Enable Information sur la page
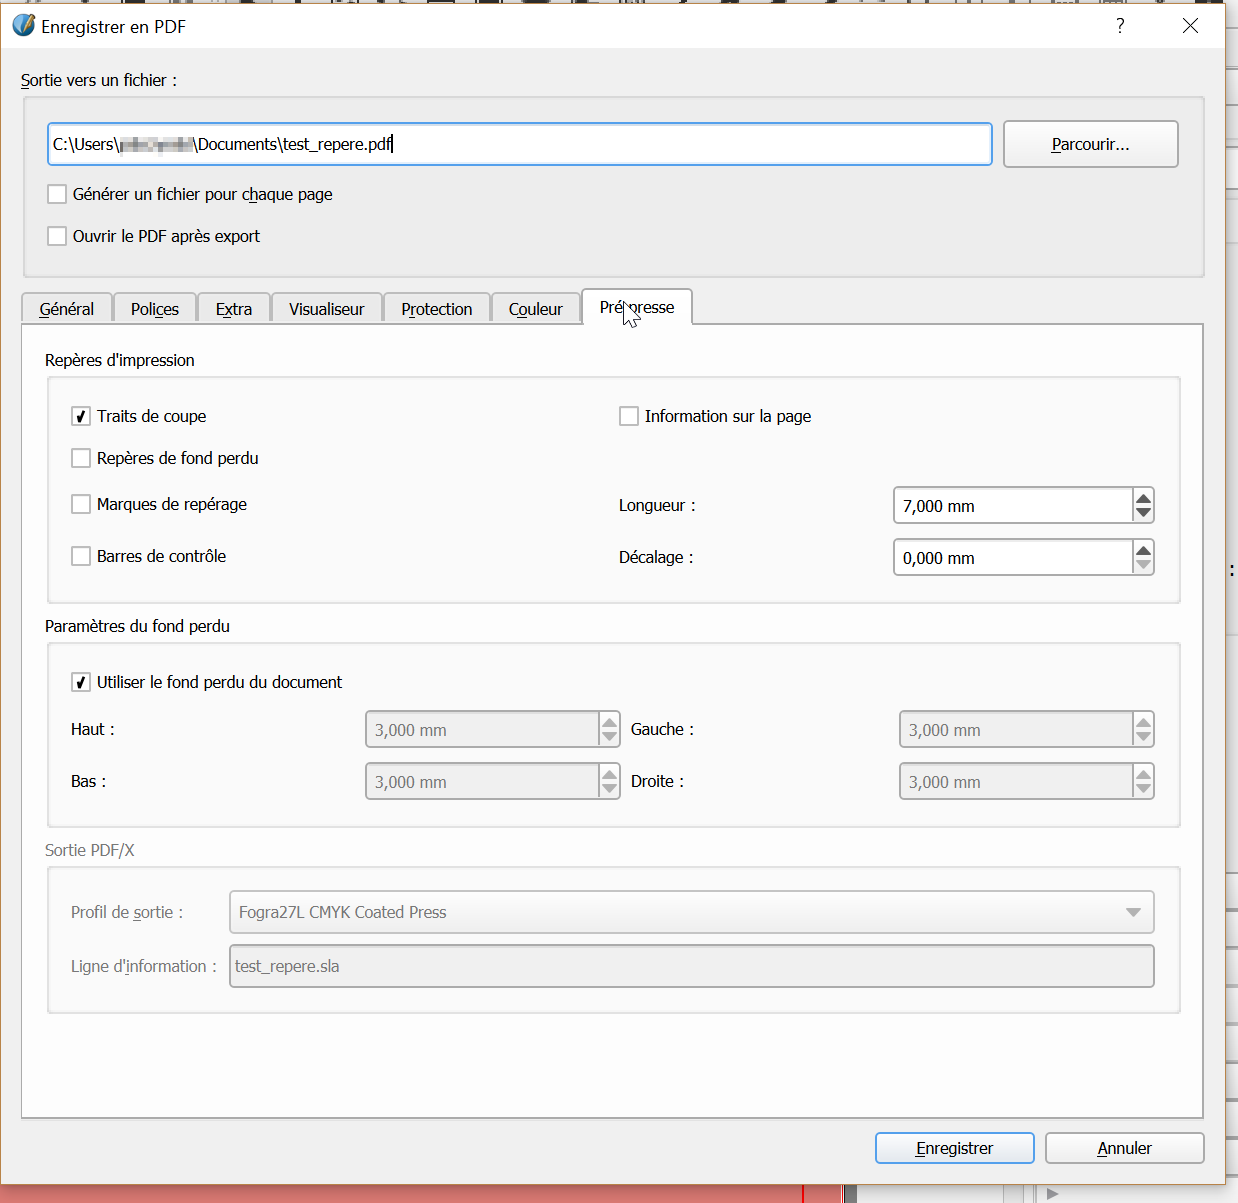Viewport: 1238px width, 1203px height. 629,416
